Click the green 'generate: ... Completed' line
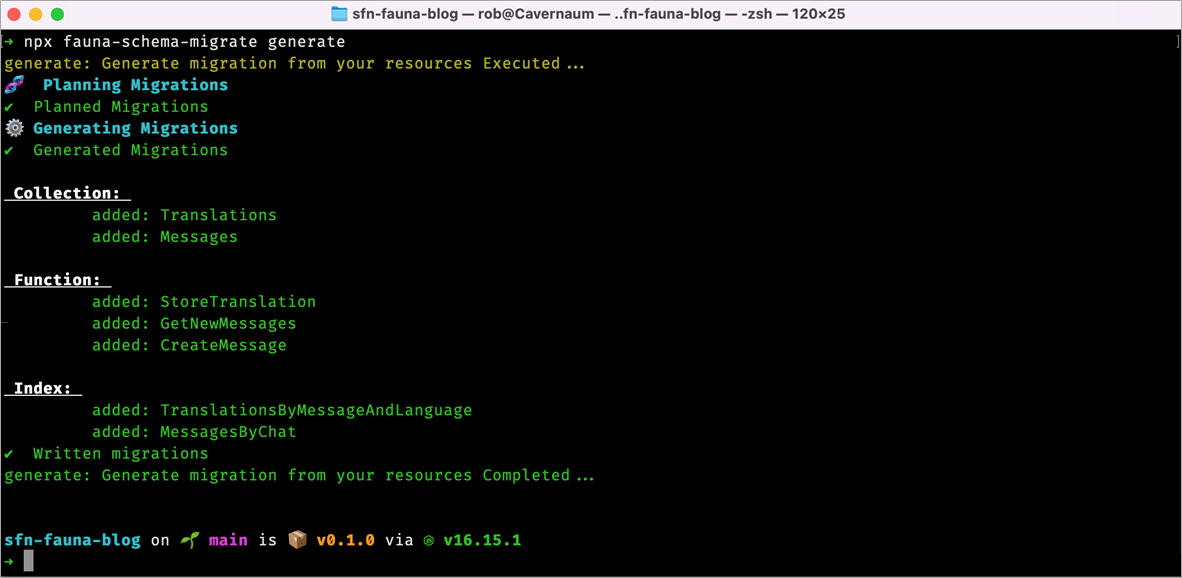The image size is (1182, 578). pyautogui.click(x=299, y=476)
